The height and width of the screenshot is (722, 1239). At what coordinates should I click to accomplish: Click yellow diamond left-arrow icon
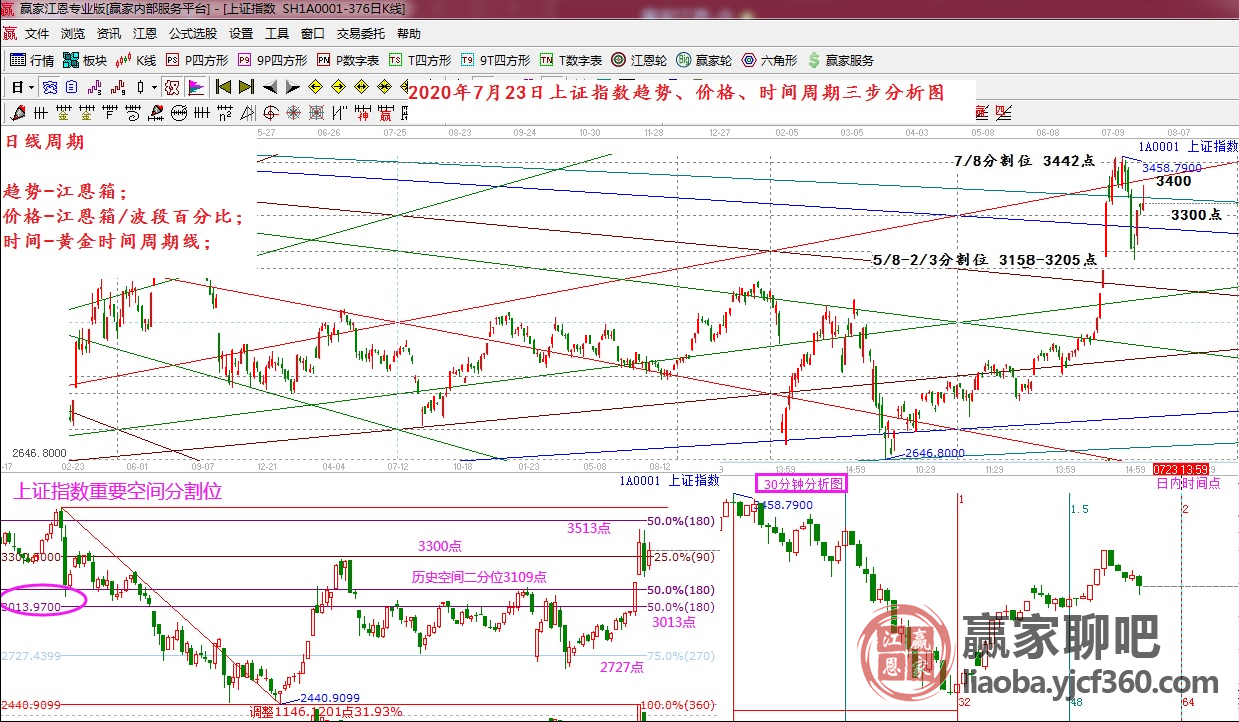click(x=316, y=87)
